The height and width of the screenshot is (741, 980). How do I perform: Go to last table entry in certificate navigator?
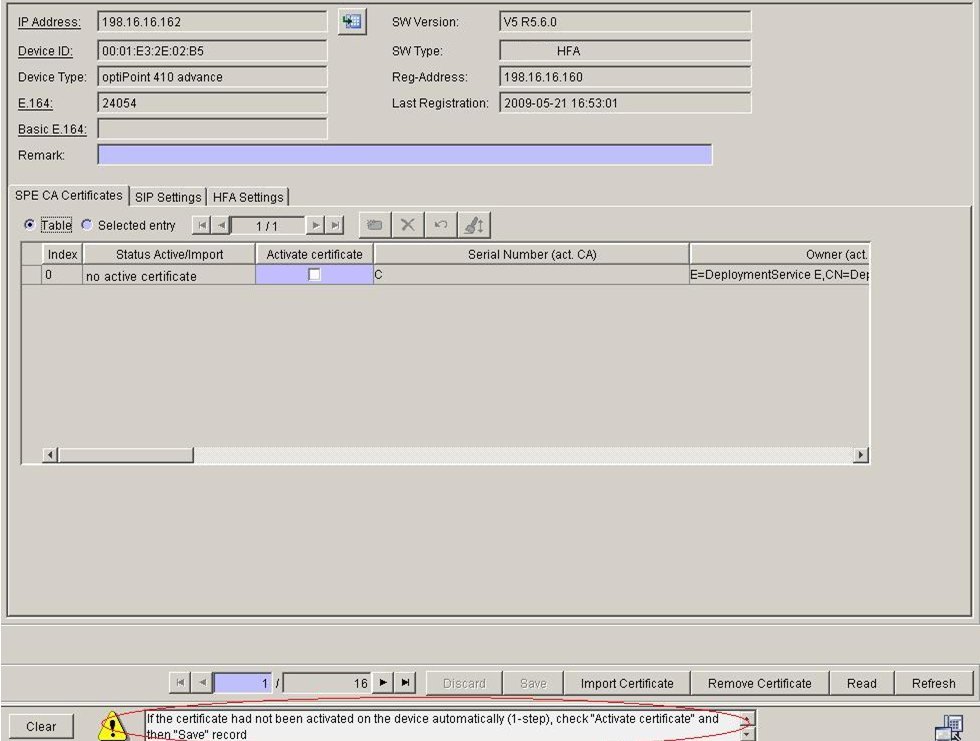[335, 225]
